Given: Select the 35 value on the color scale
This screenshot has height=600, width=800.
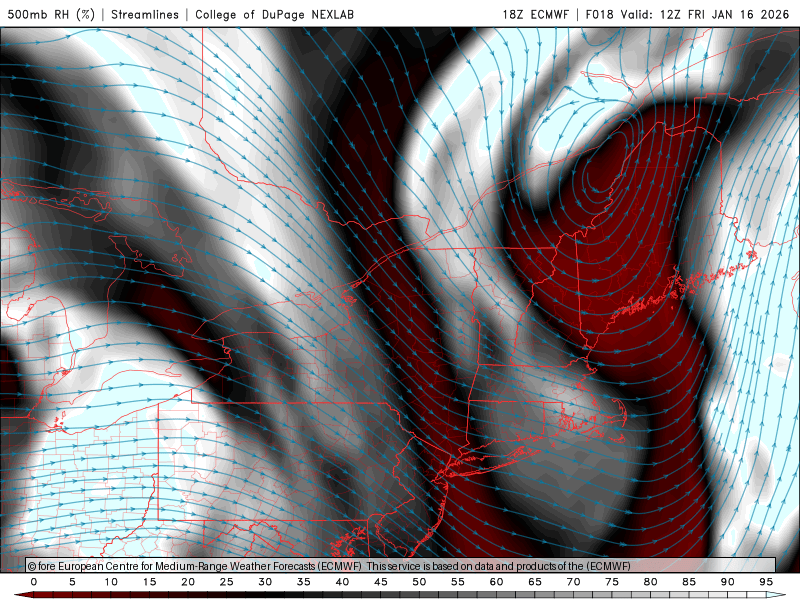Looking at the screenshot, I should [304, 582].
